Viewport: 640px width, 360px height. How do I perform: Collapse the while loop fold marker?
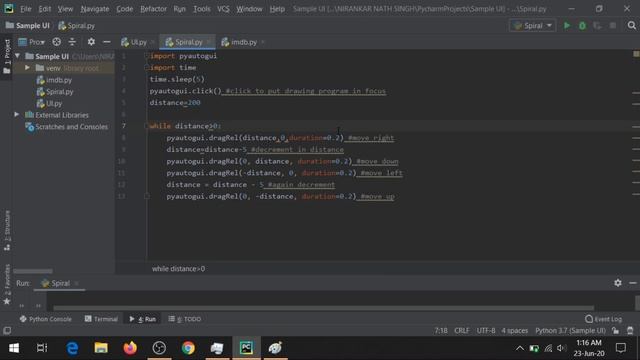point(147,126)
